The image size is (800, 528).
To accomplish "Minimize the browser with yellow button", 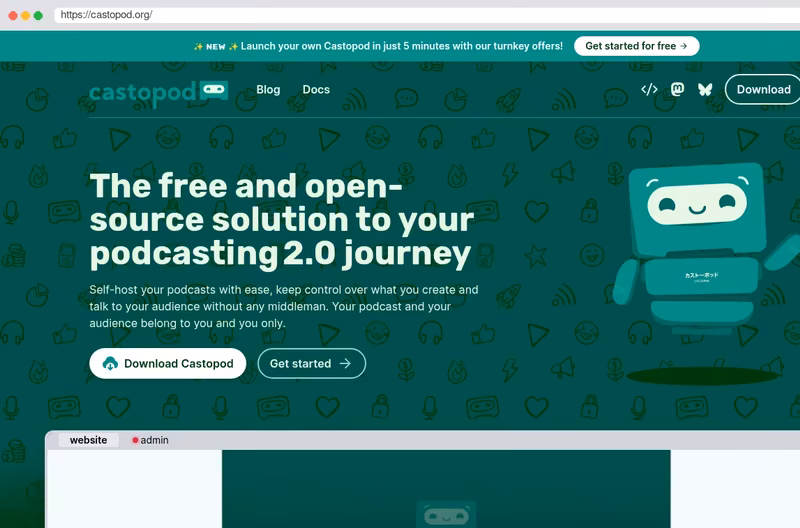I will (x=26, y=15).
